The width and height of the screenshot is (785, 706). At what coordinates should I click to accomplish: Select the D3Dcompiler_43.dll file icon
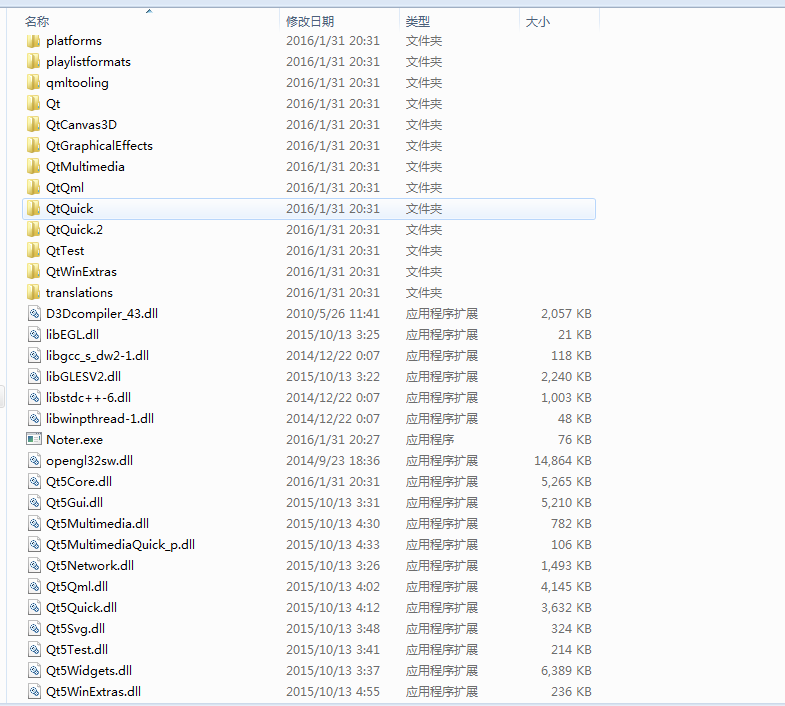point(34,313)
